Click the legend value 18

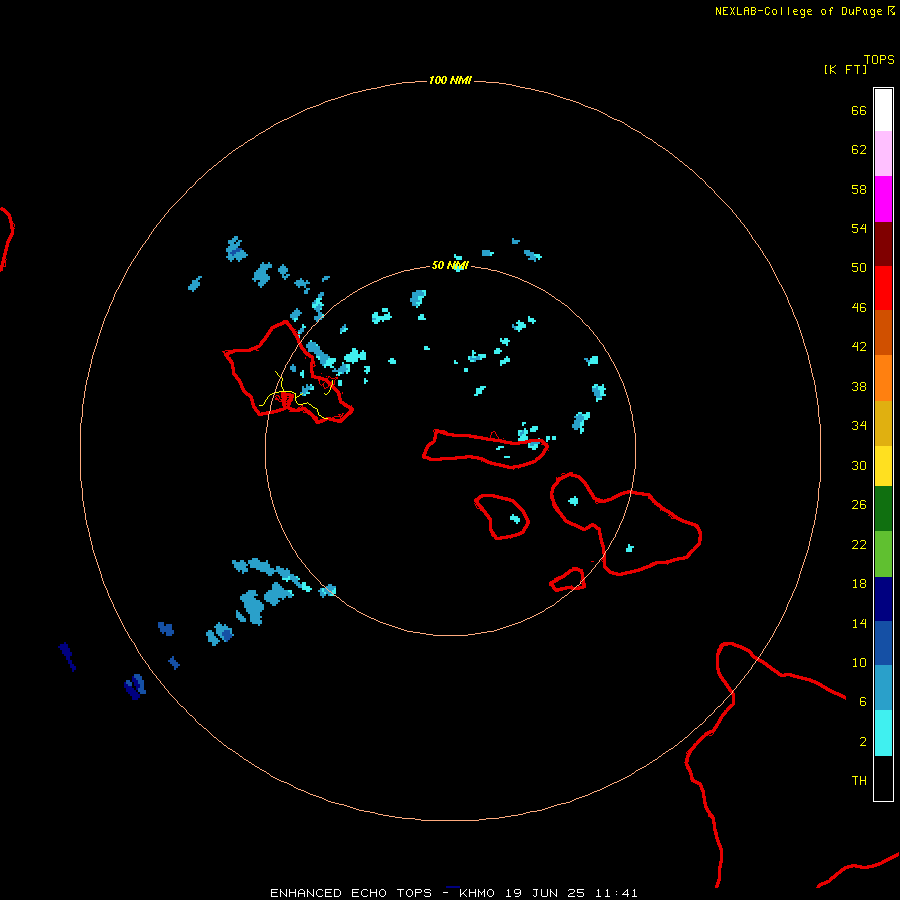[x=859, y=584]
